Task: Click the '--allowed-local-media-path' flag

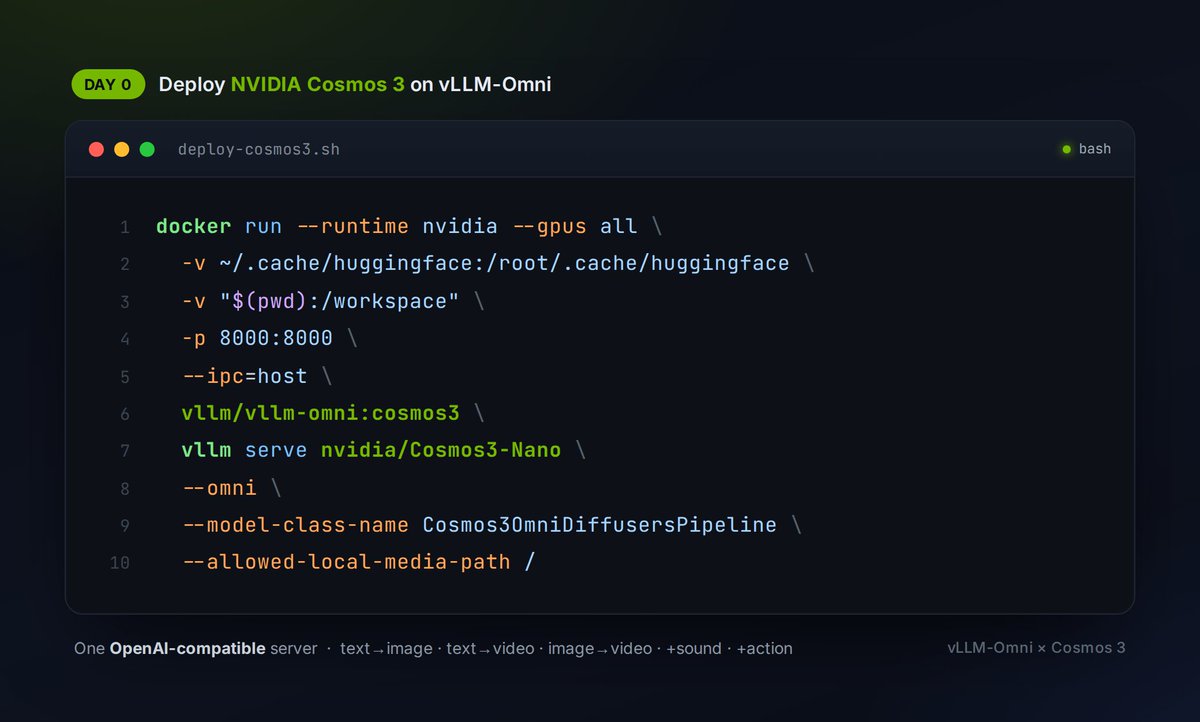Action: point(346,562)
